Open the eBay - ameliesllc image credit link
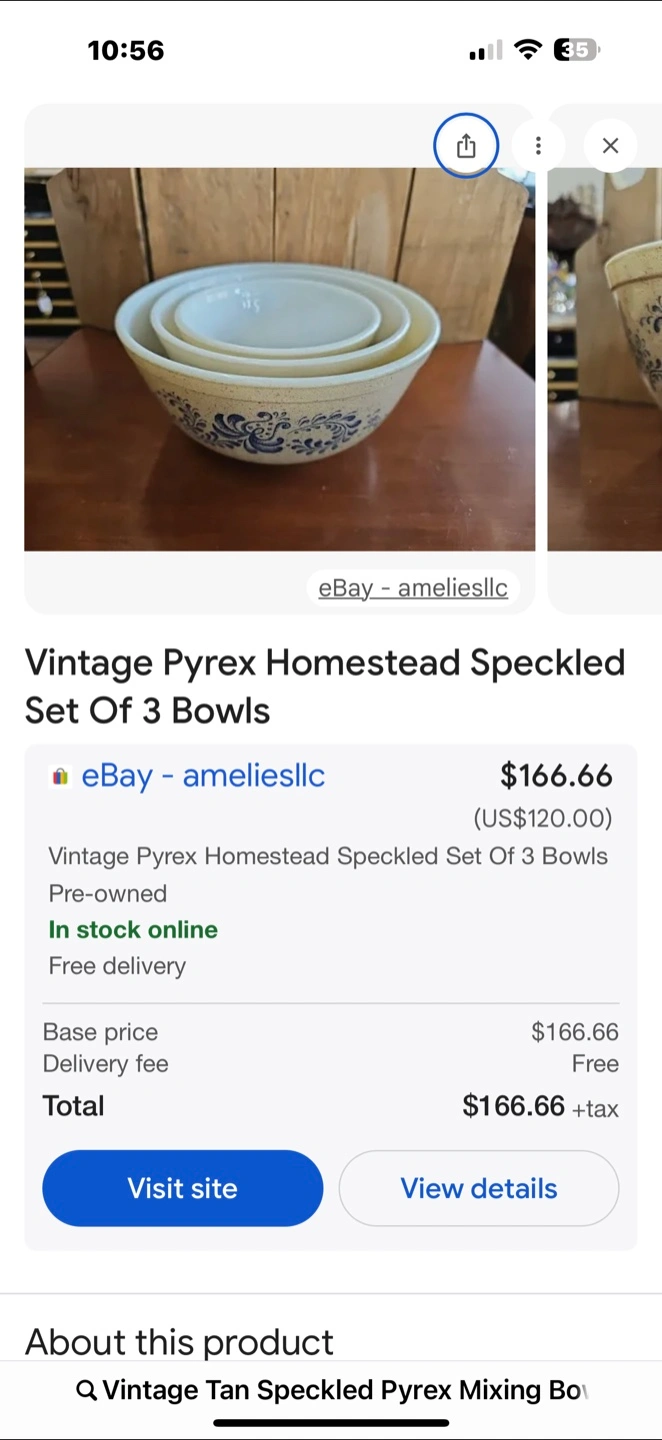The width and height of the screenshot is (662, 1440). (x=412, y=588)
